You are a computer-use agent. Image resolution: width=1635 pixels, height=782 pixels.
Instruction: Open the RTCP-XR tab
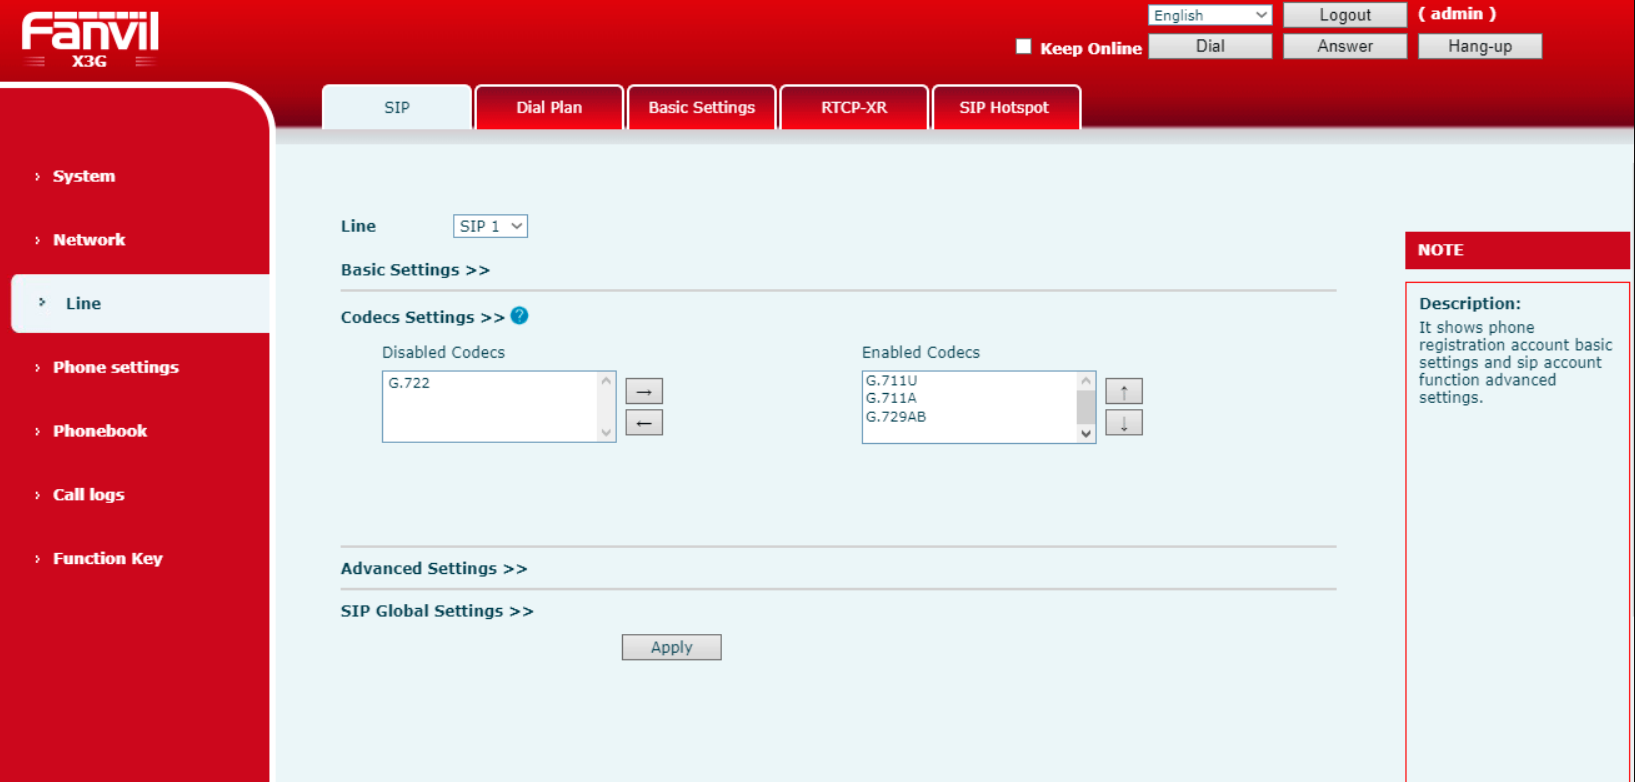point(854,108)
